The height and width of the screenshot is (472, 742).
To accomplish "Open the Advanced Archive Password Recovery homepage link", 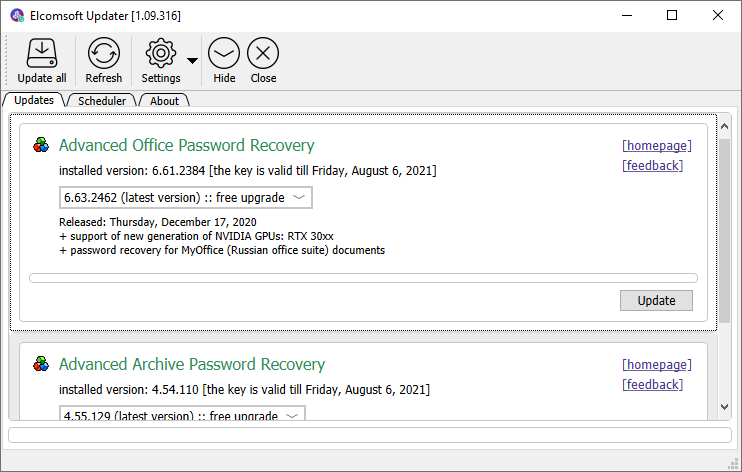I will (656, 364).
